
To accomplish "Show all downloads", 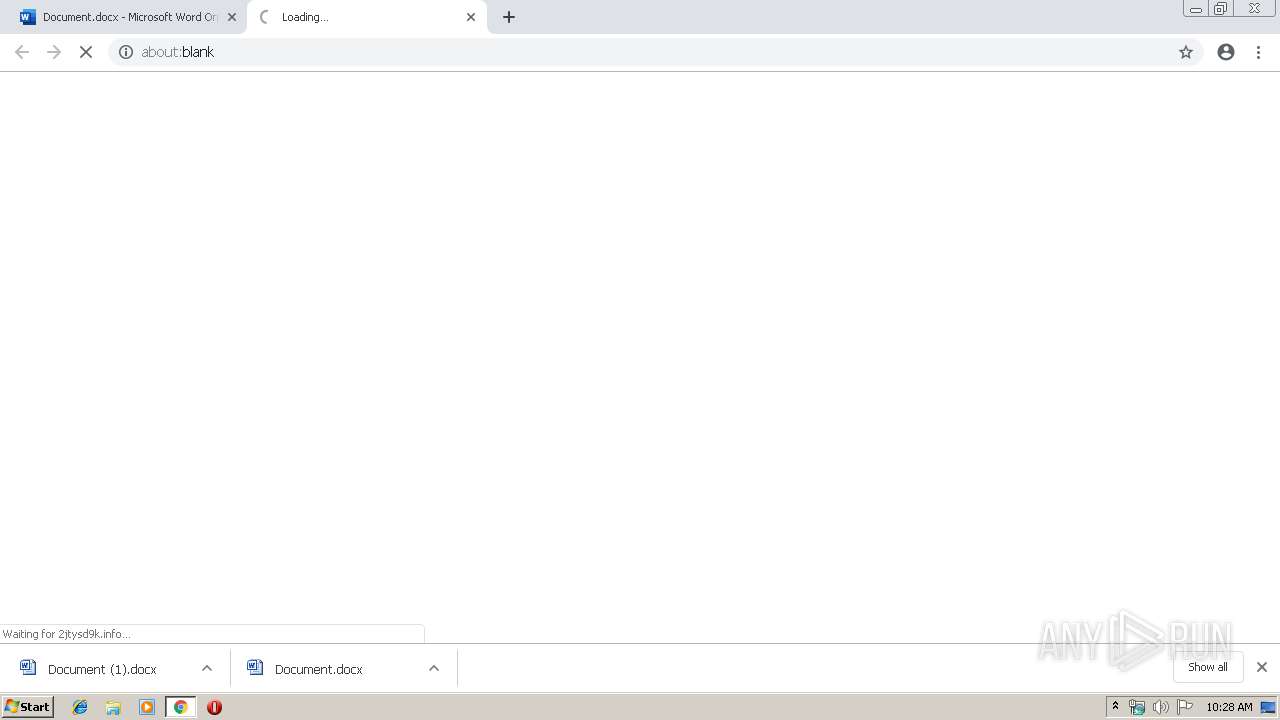I will click(1208, 667).
